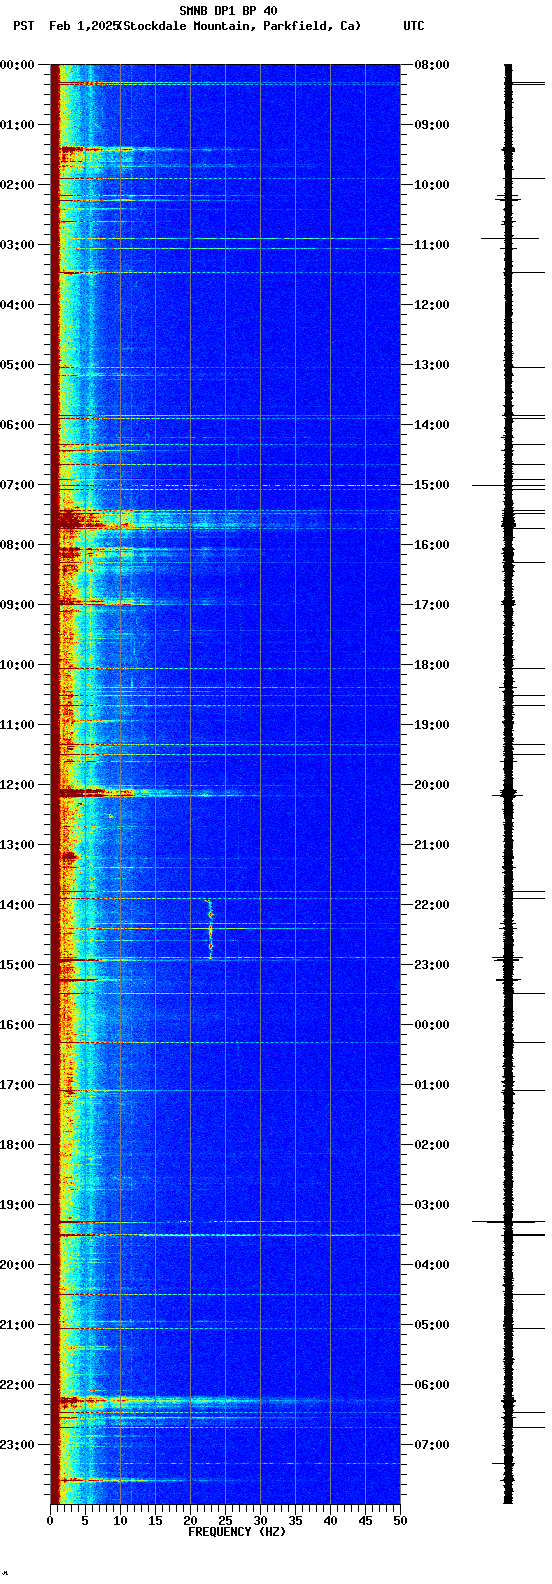This screenshot has width=552, height=1584.
Task: Click the date text 'Feb 1,2025'
Action: coord(84,26)
